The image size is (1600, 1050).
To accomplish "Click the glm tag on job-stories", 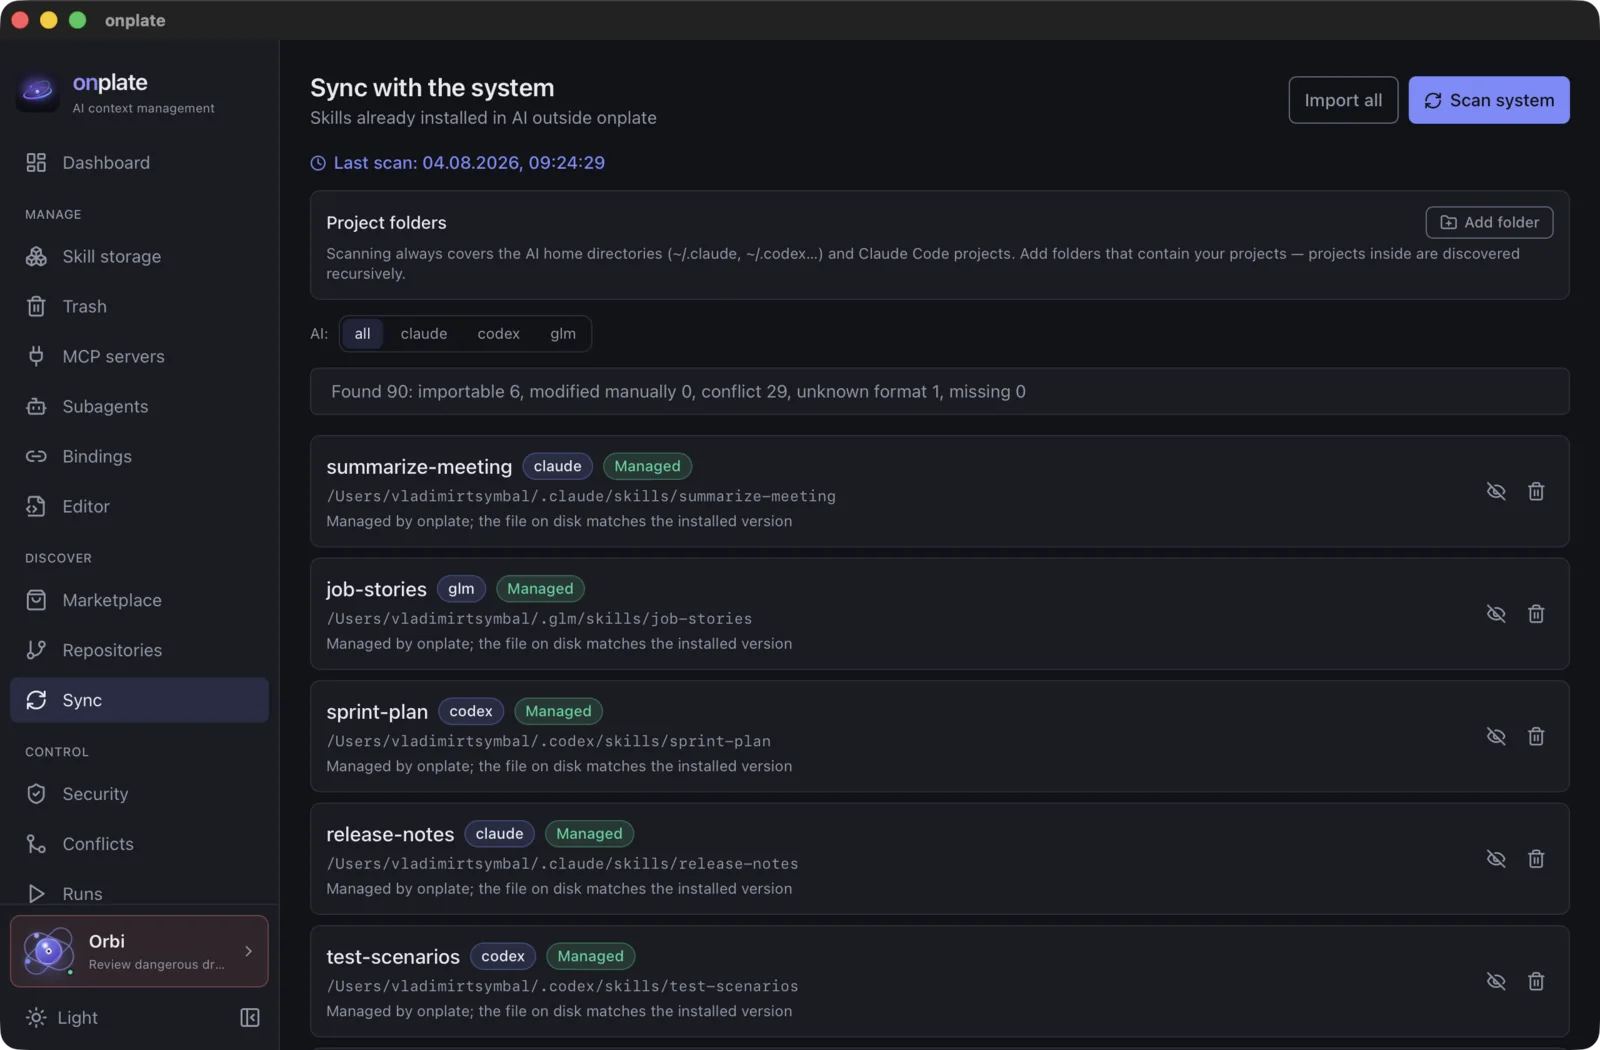I will point(461,589).
